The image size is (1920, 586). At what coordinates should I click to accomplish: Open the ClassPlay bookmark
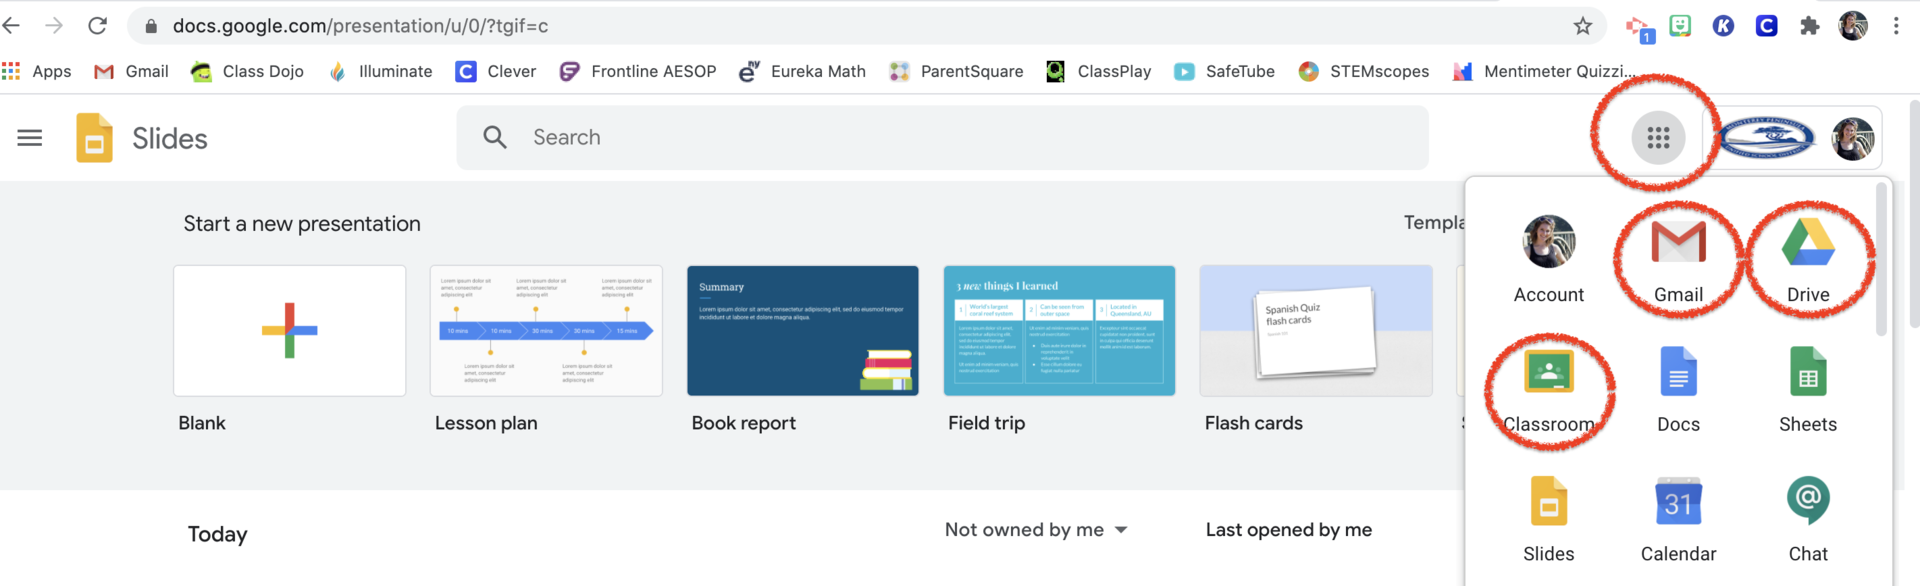tap(1098, 71)
